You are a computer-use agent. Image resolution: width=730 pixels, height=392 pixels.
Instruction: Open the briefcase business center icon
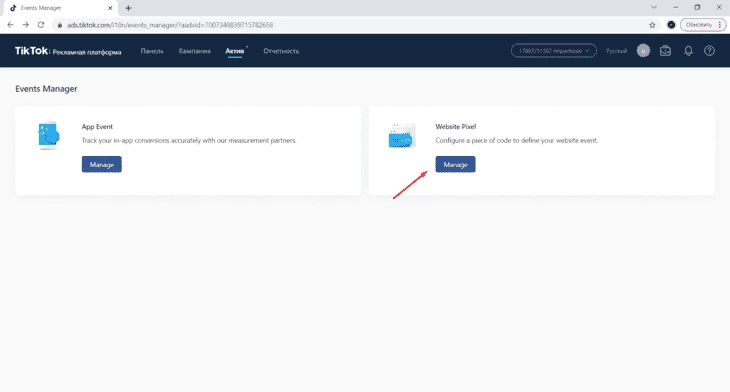665,51
